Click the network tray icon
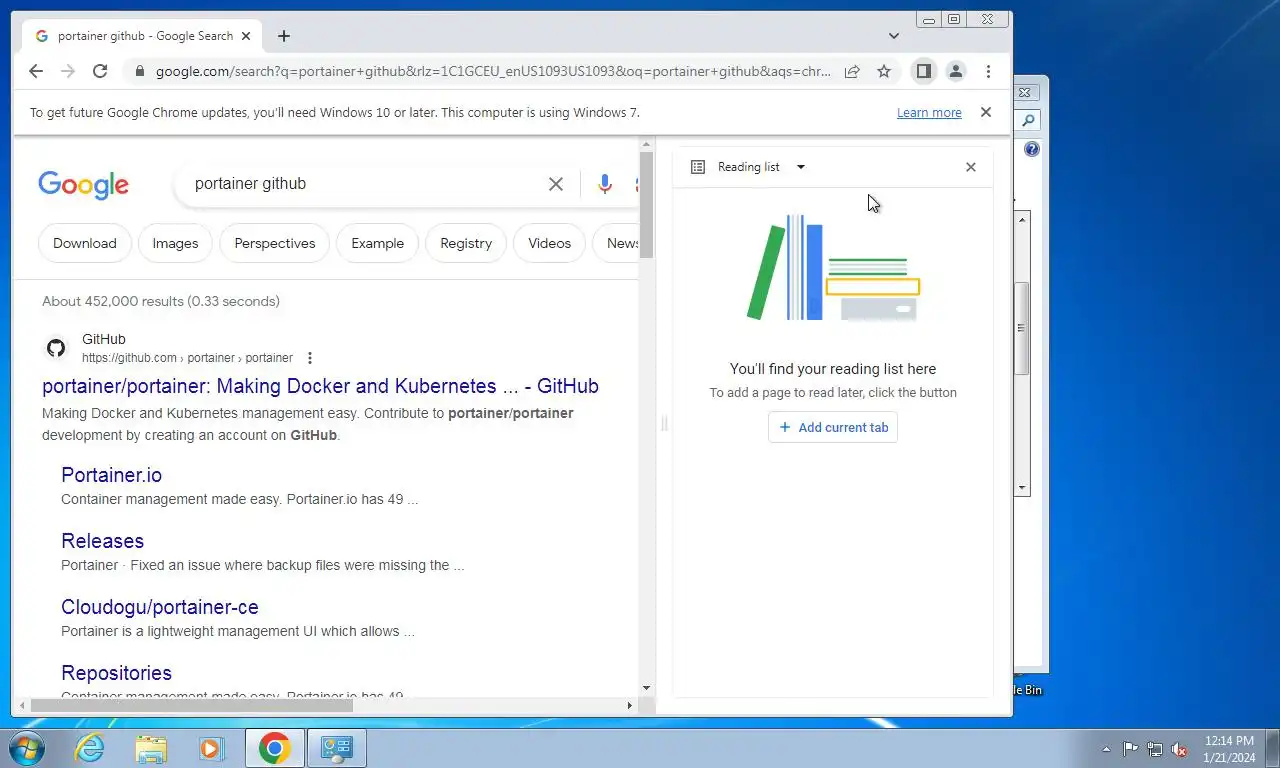The width and height of the screenshot is (1280, 768). 1155,749
